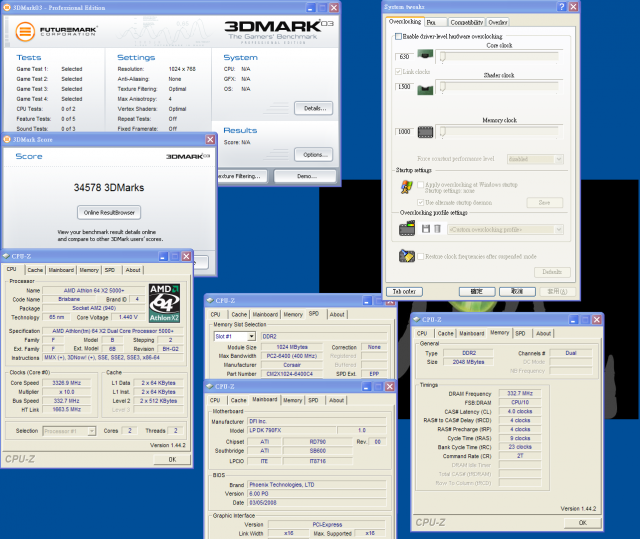This screenshot has width=640, height=539.
Task: Click the Windows startup settings icon
Action: coord(407,187)
